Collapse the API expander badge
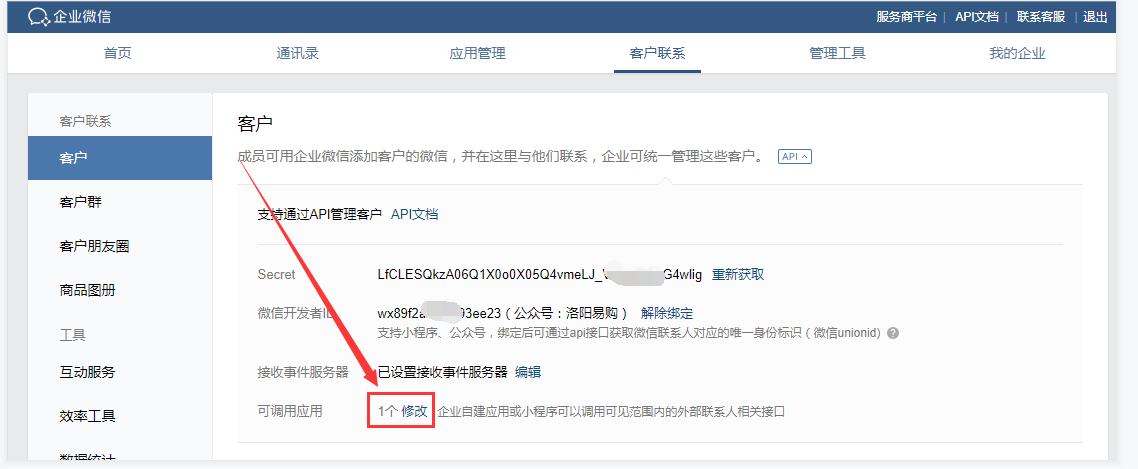 coord(795,156)
